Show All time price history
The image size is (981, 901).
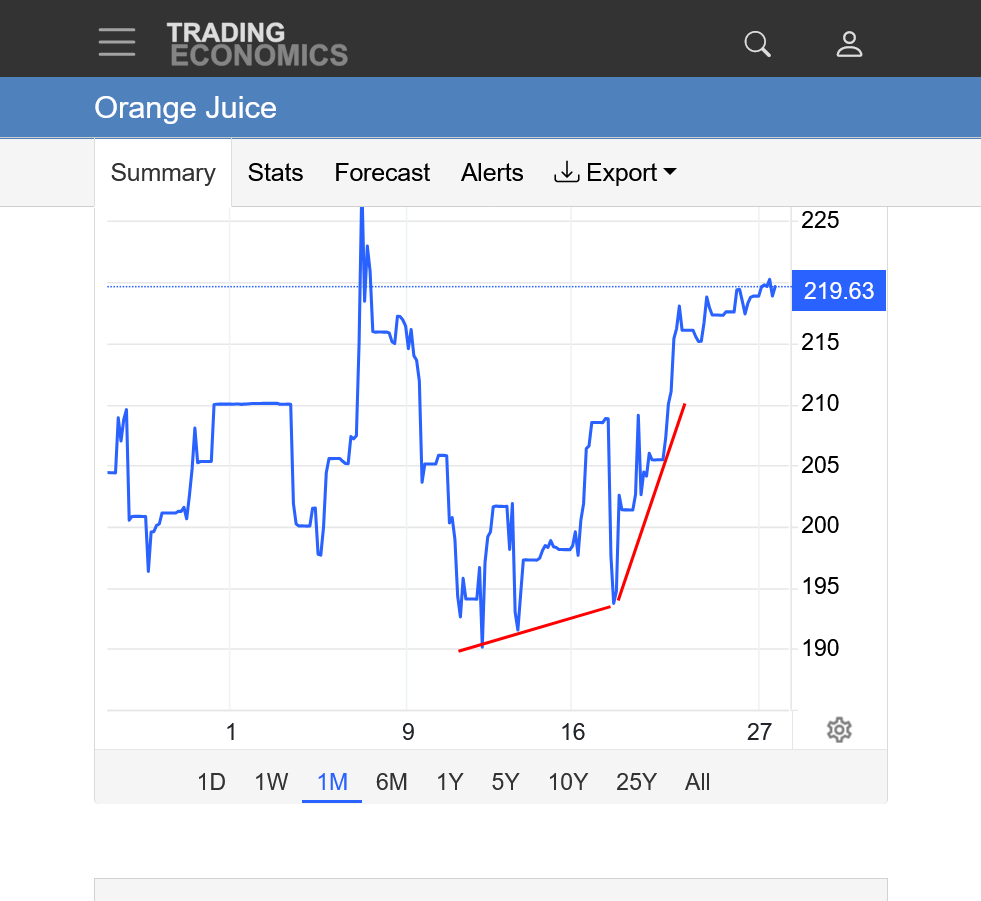(x=697, y=782)
